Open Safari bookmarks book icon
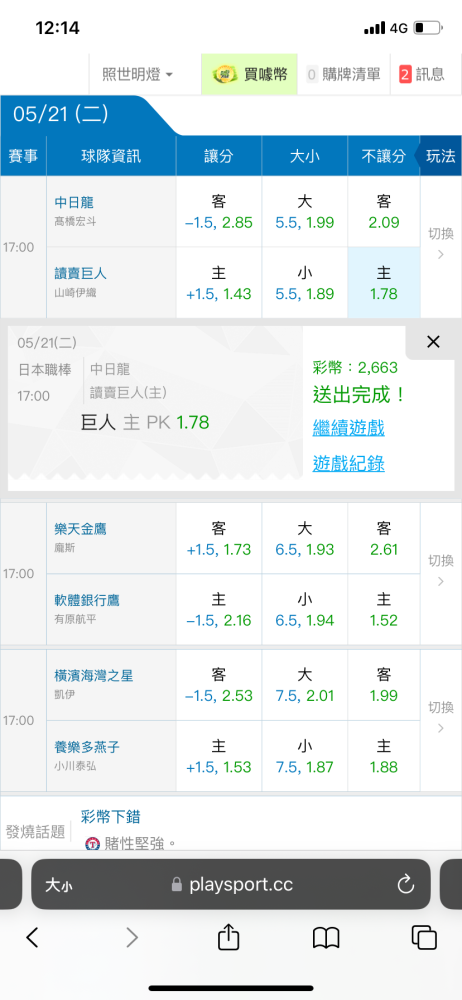462x1000 pixels. click(x=325, y=938)
